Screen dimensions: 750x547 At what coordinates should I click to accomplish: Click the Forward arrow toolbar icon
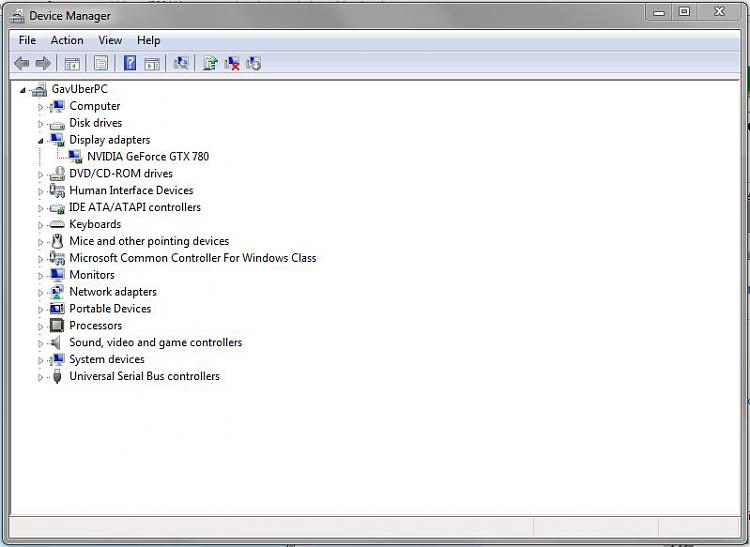[x=43, y=63]
